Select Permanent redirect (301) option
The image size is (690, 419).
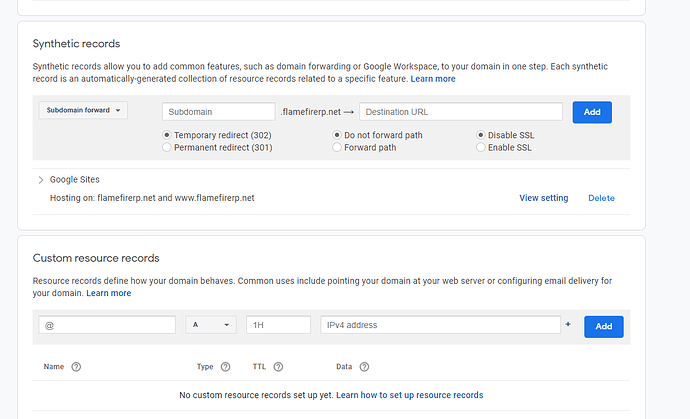(x=167, y=147)
